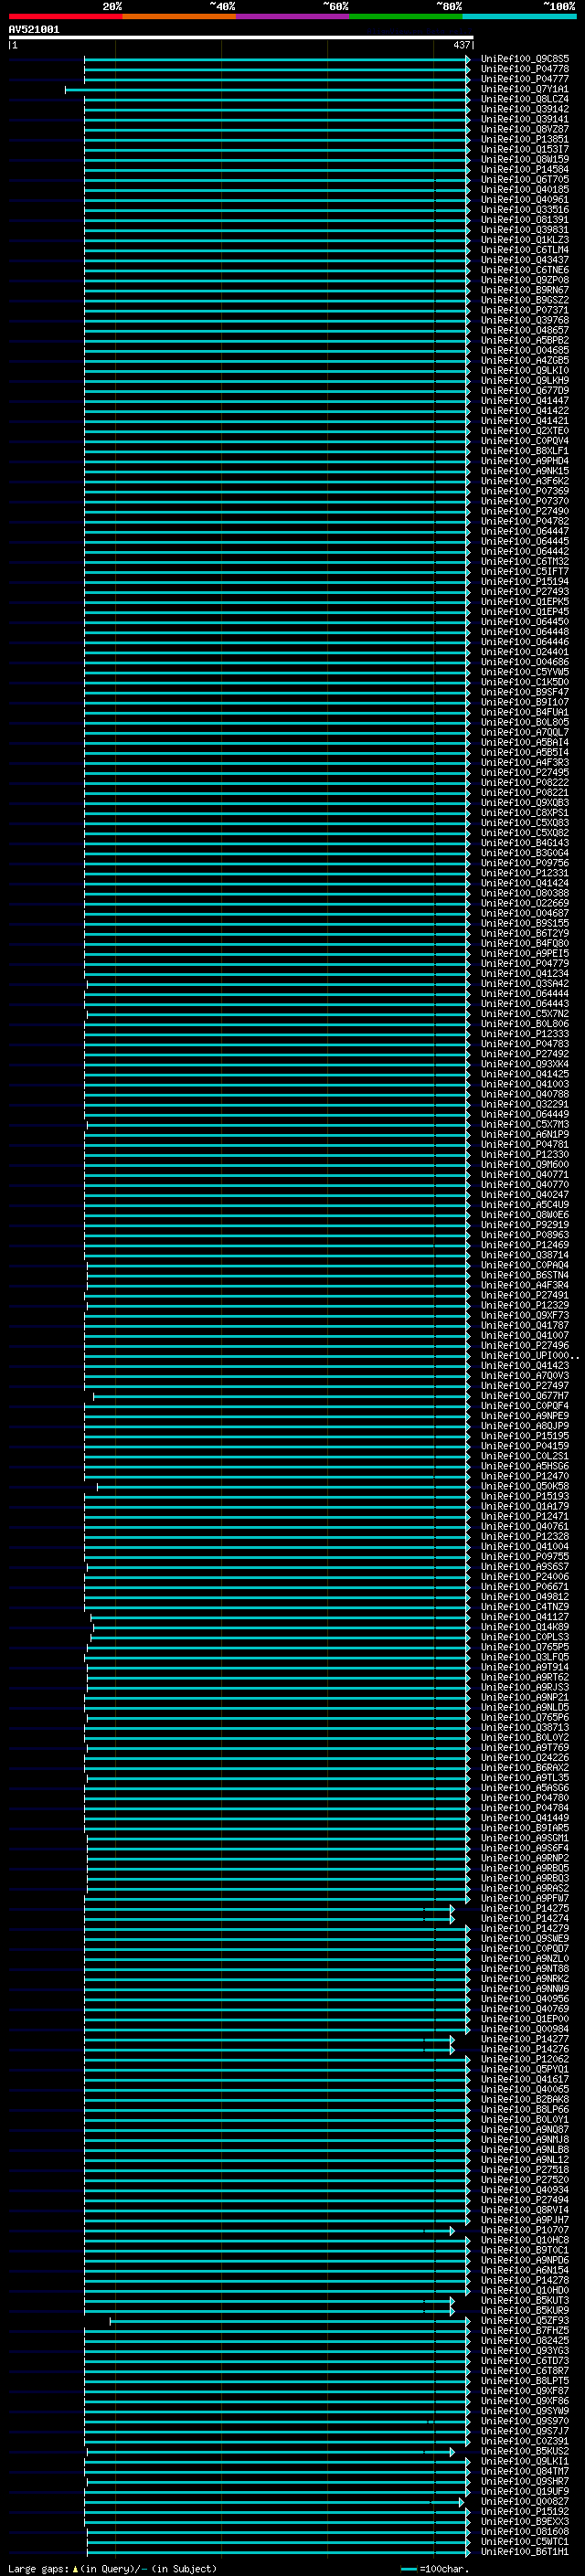
Task: Click hit label UniRef100_C0L2S1
Action: tap(525, 1456)
